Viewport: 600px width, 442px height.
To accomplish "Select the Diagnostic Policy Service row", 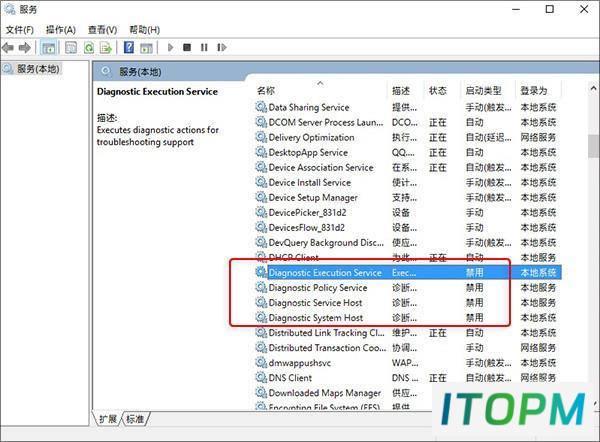I will [407, 288].
